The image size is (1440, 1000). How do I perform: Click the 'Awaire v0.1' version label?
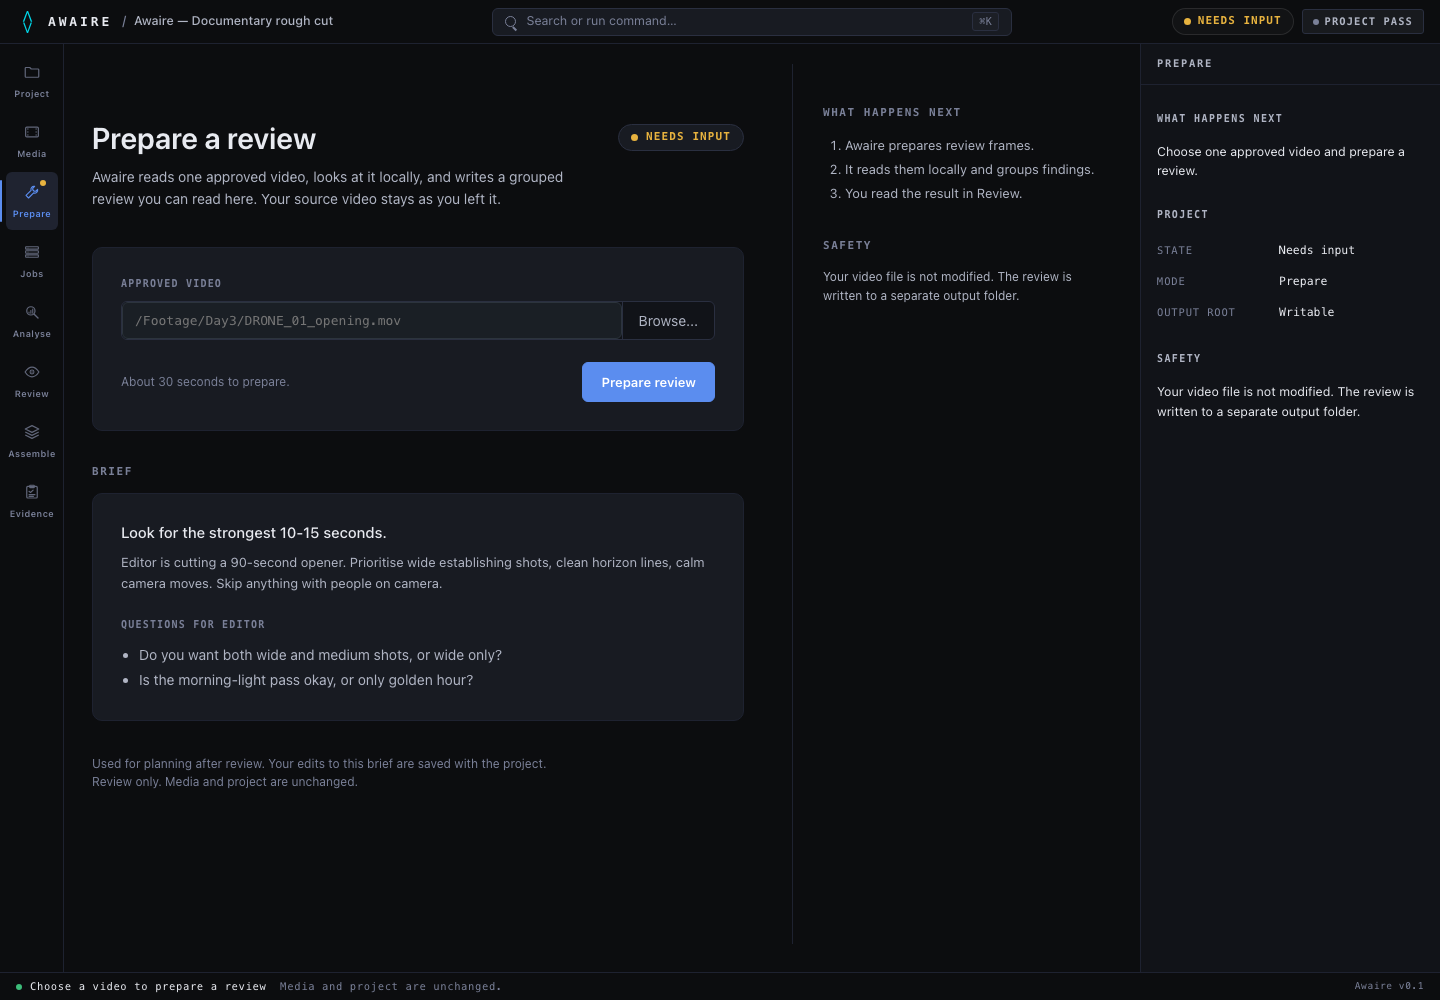point(1389,986)
